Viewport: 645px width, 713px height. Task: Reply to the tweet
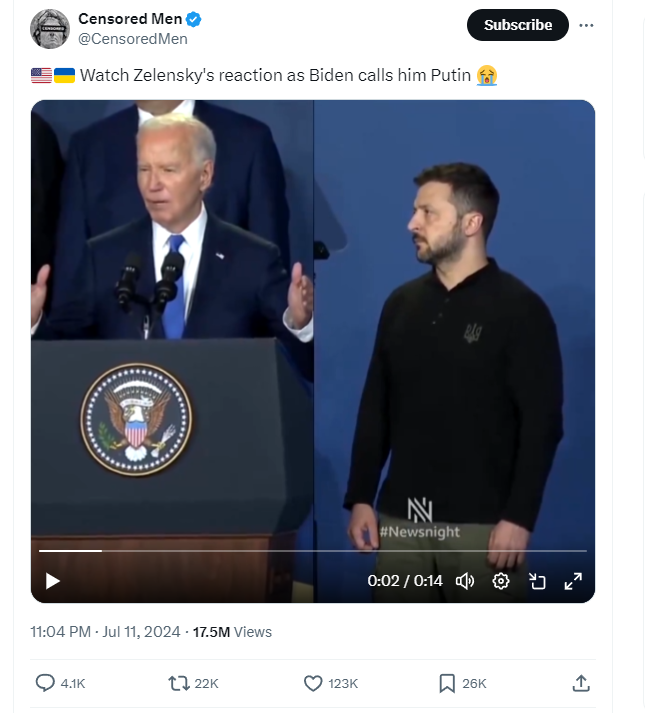pyautogui.click(x=46, y=683)
